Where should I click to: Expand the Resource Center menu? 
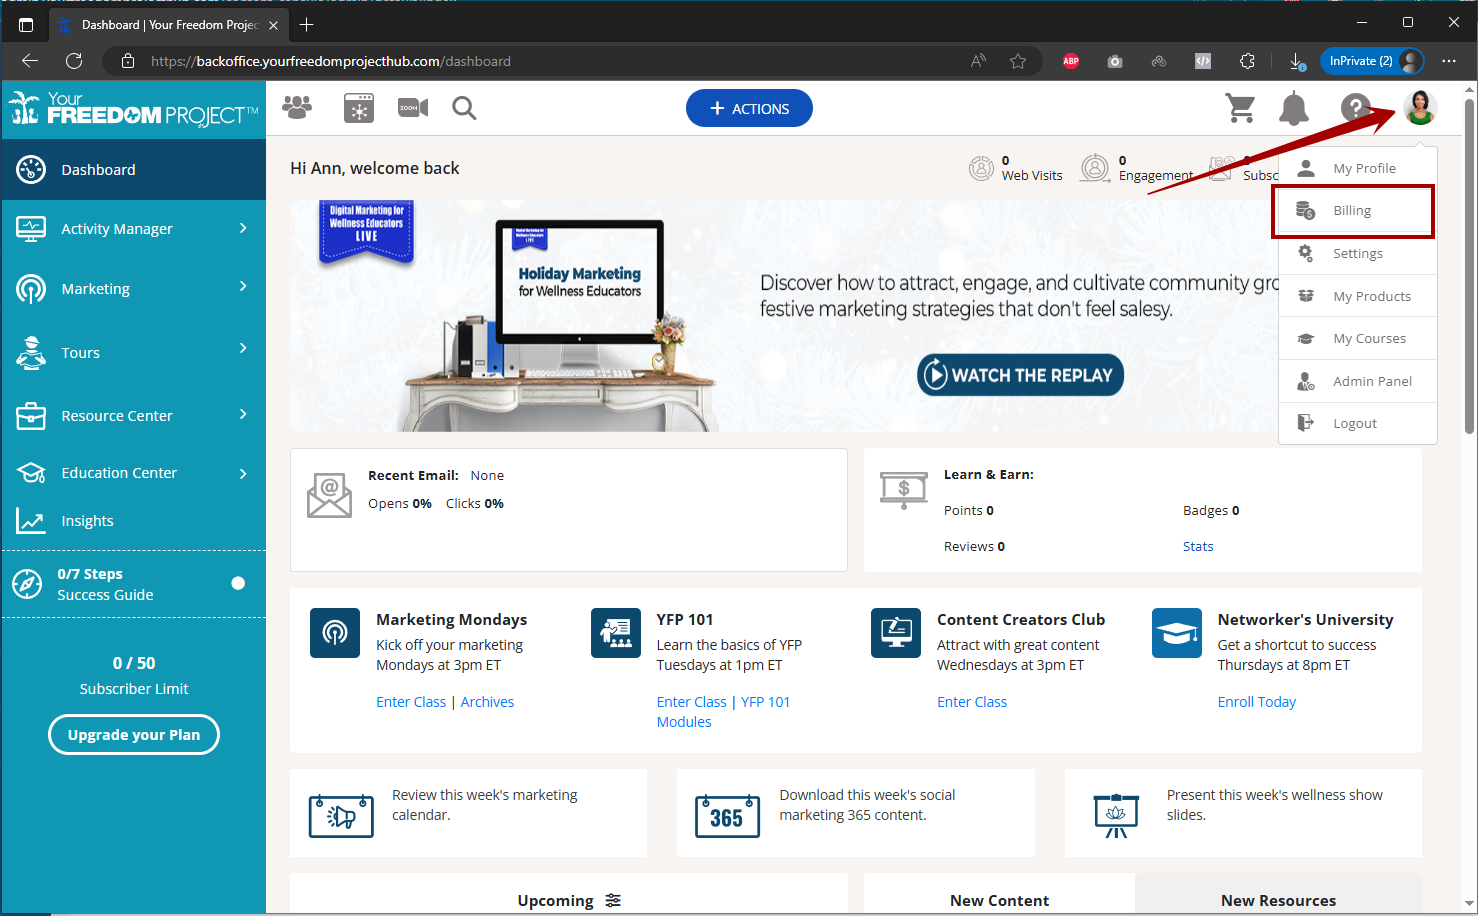click(243, 414)
